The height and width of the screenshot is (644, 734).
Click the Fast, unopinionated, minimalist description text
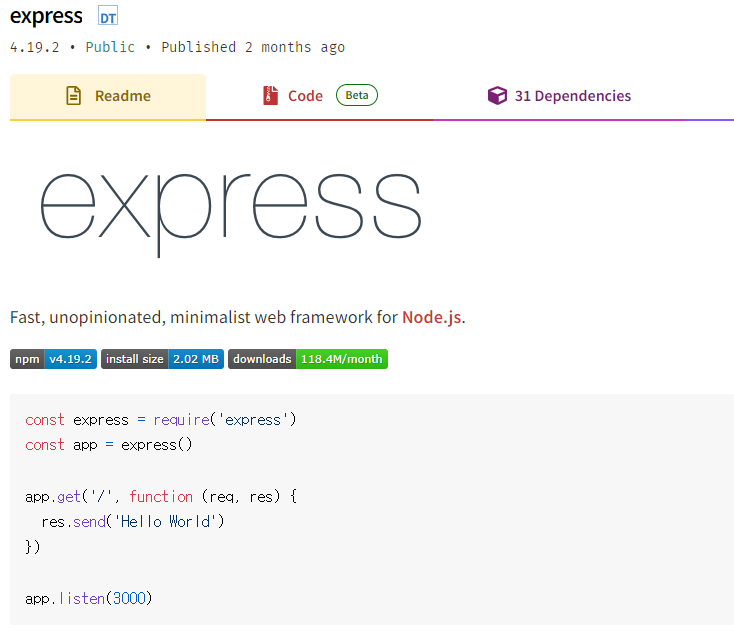point(238,317)
